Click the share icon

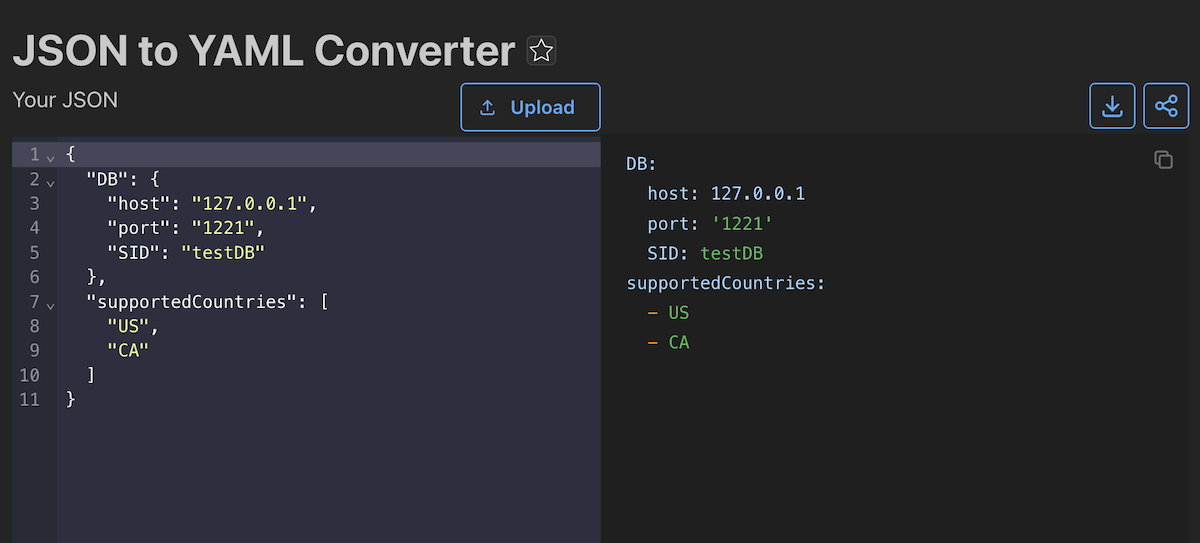pyautogui.click(x=1166, y=106)
